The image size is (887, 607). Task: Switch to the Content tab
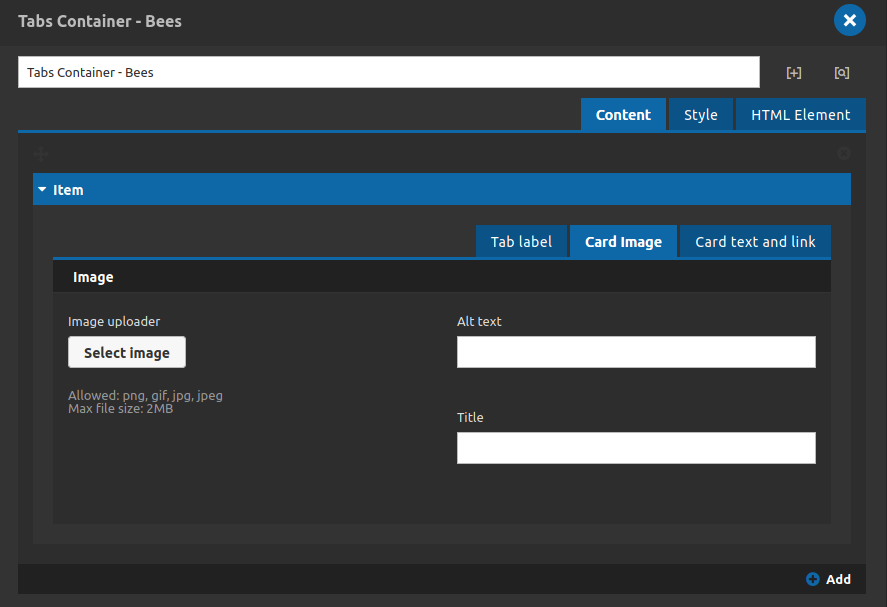(x=623, y=115)
